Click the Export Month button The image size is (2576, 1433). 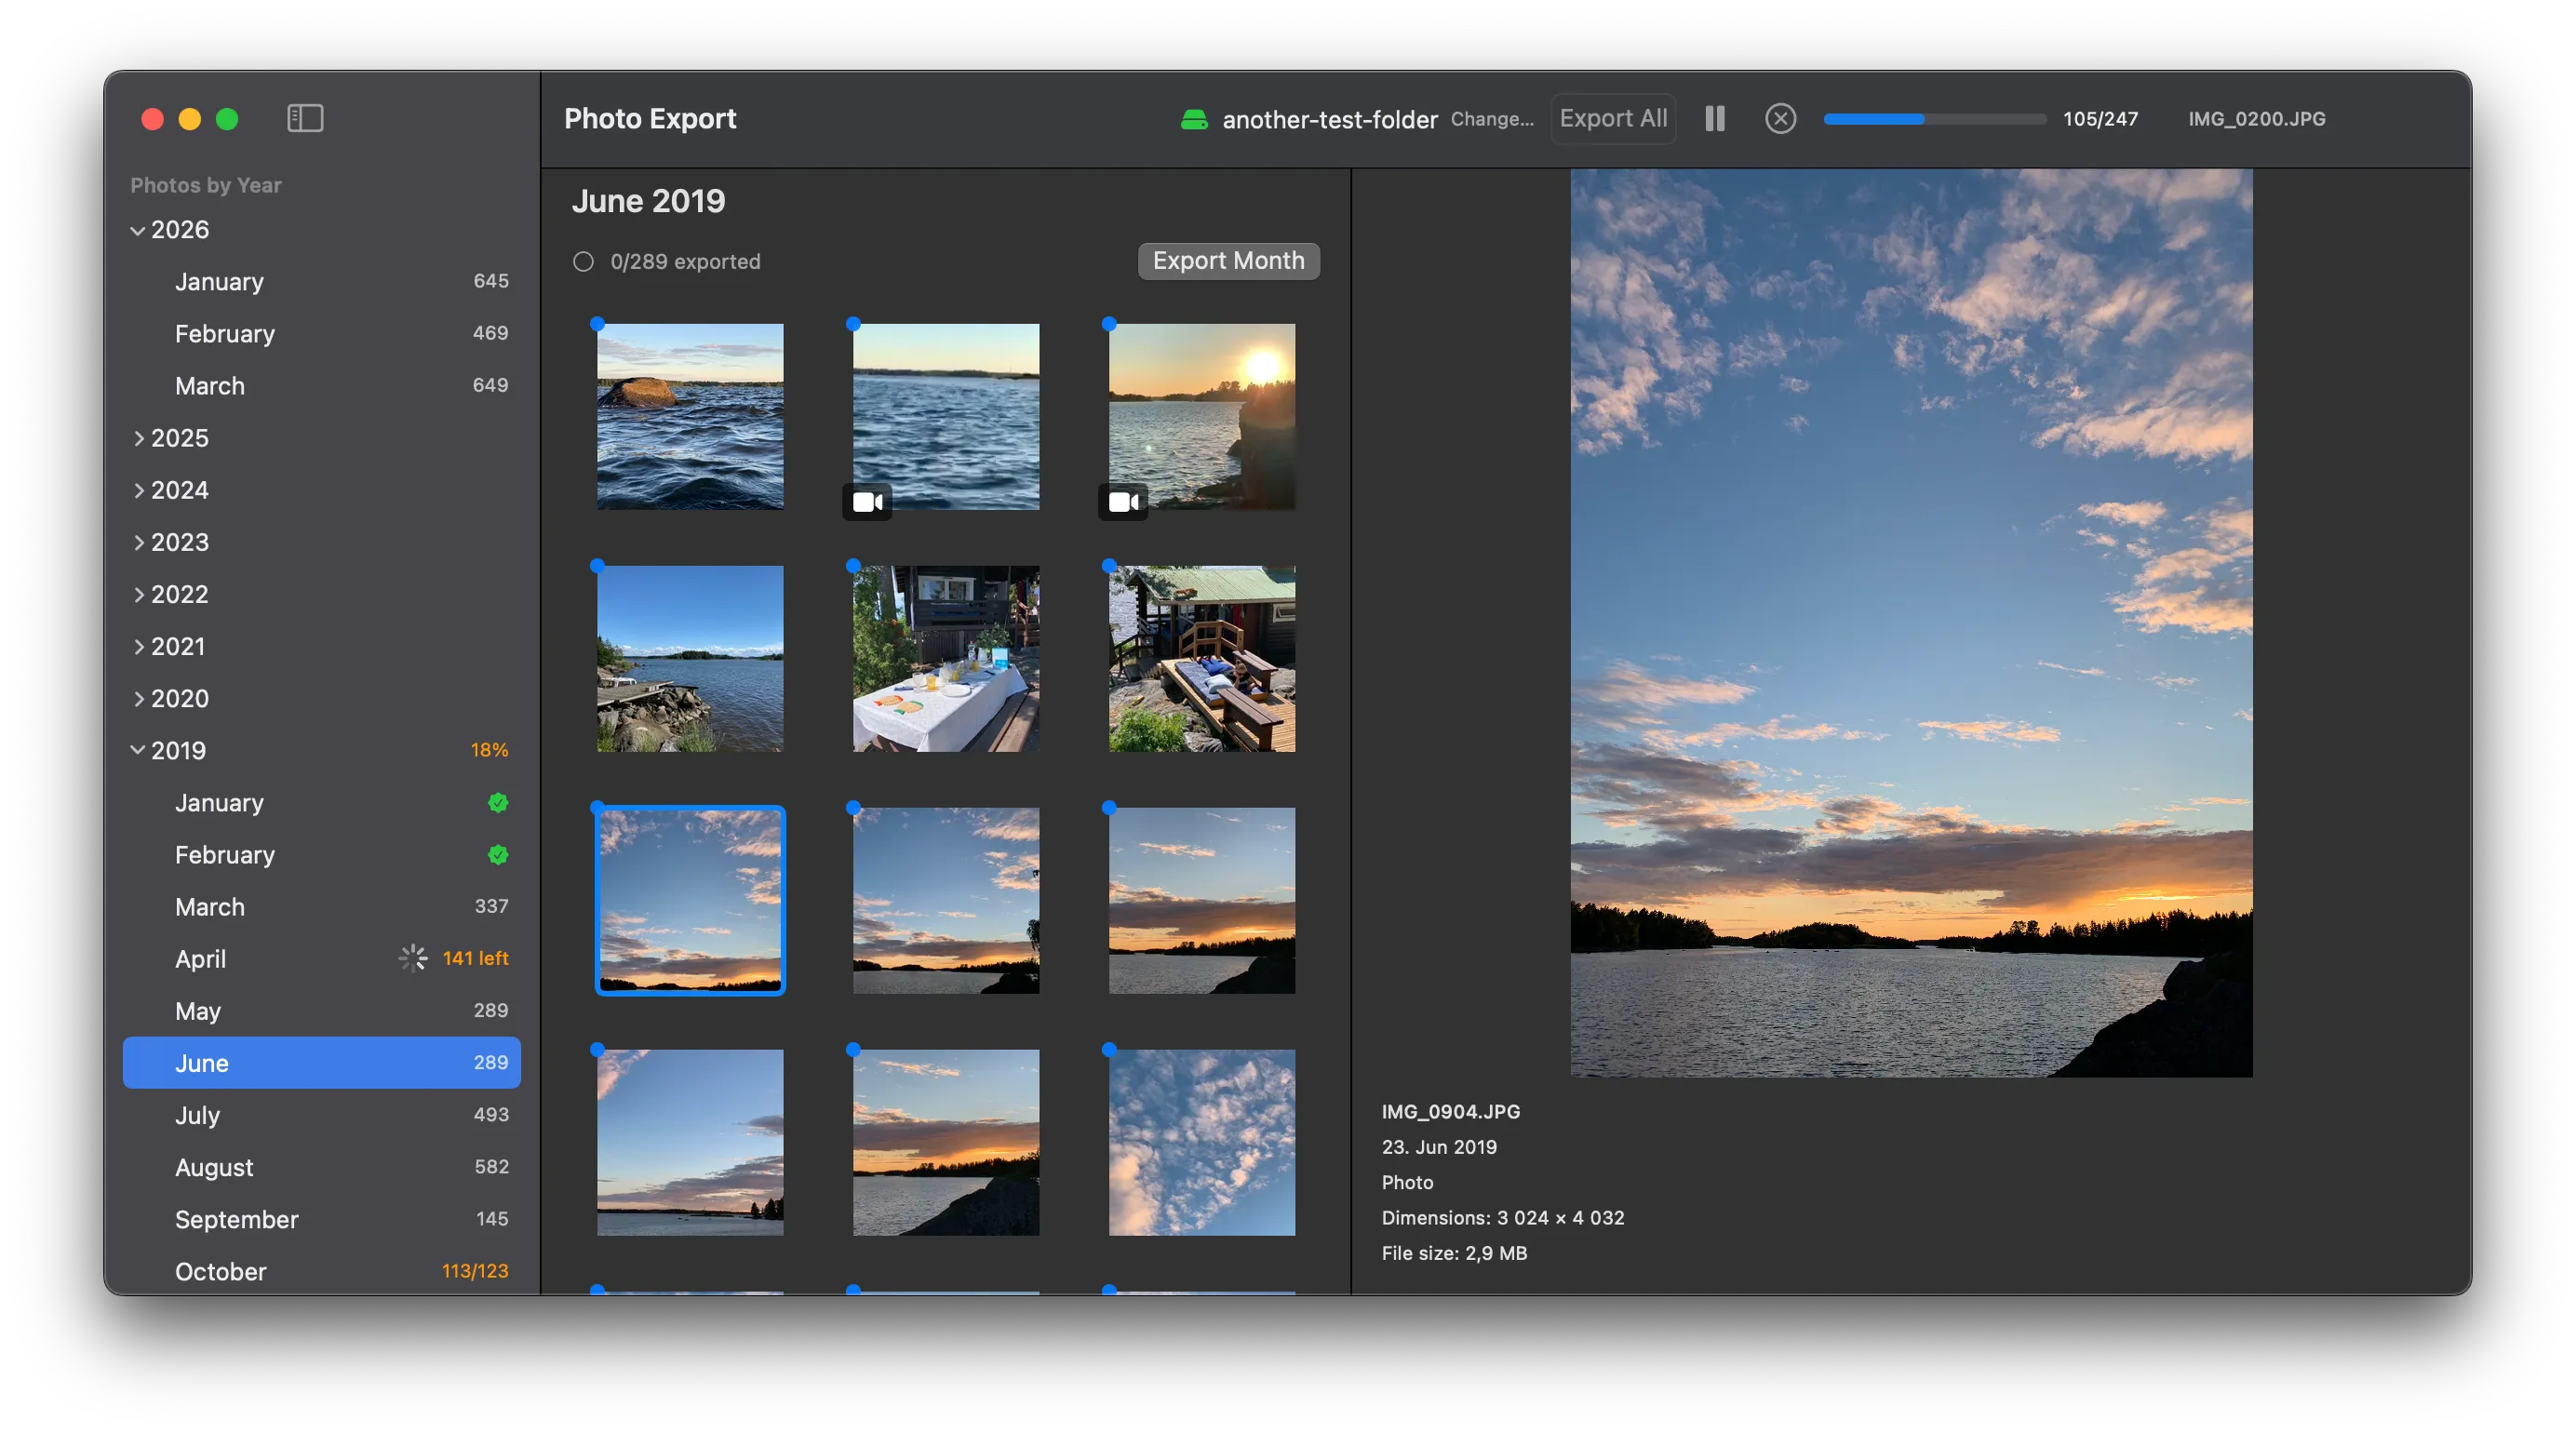[1228, 261]
